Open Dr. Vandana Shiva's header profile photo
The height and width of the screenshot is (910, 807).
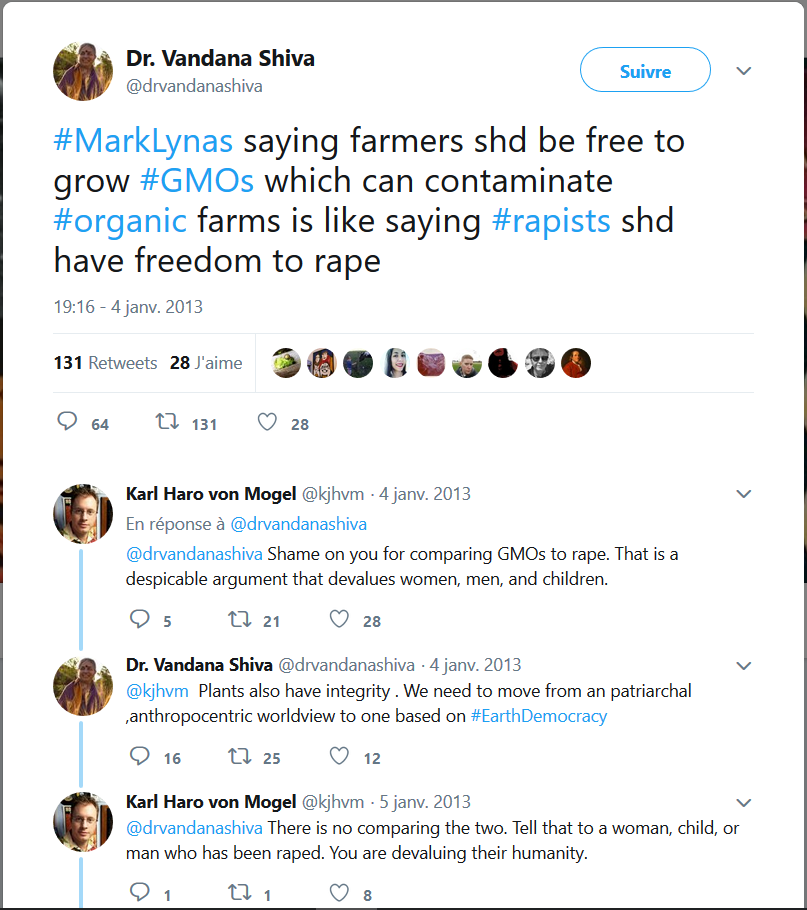[82, 72]
